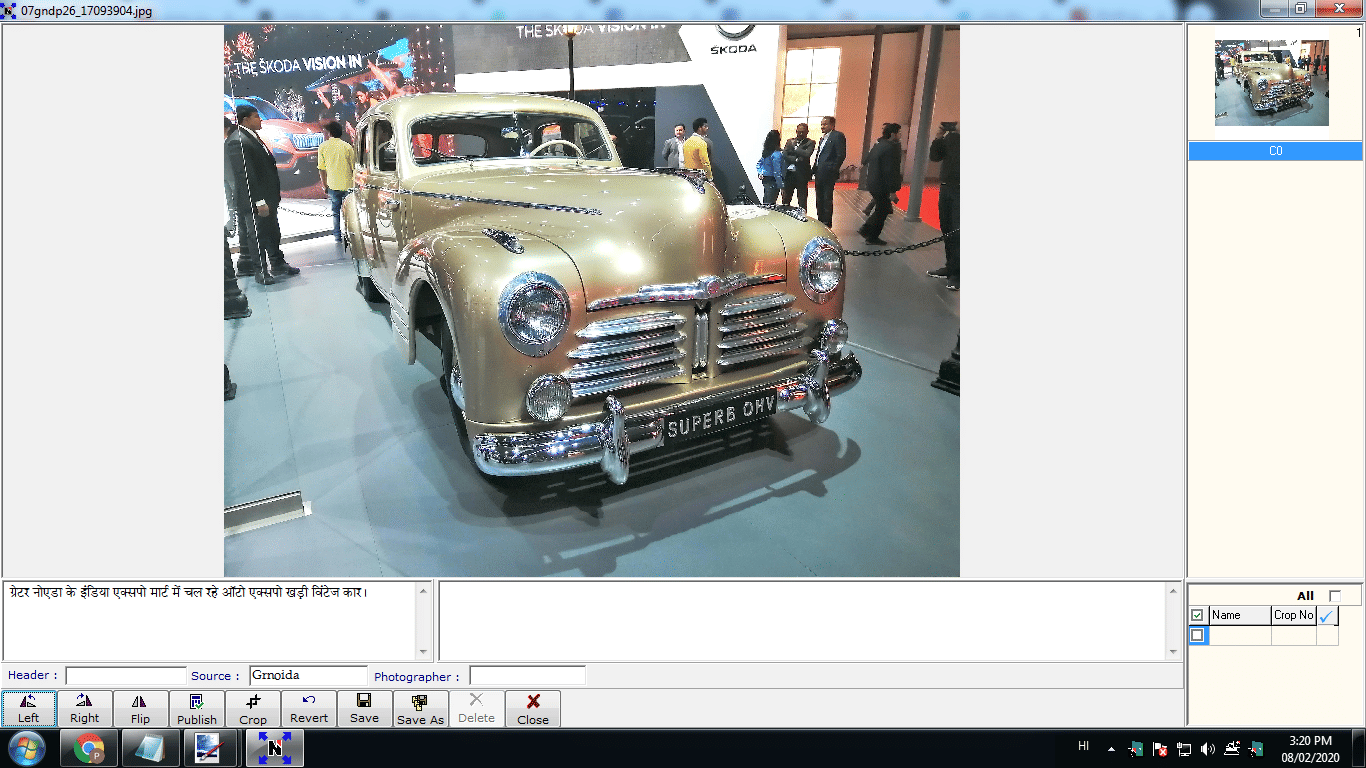Open the Save As option
Screen dimensions: 1366x768
point(421,709)
